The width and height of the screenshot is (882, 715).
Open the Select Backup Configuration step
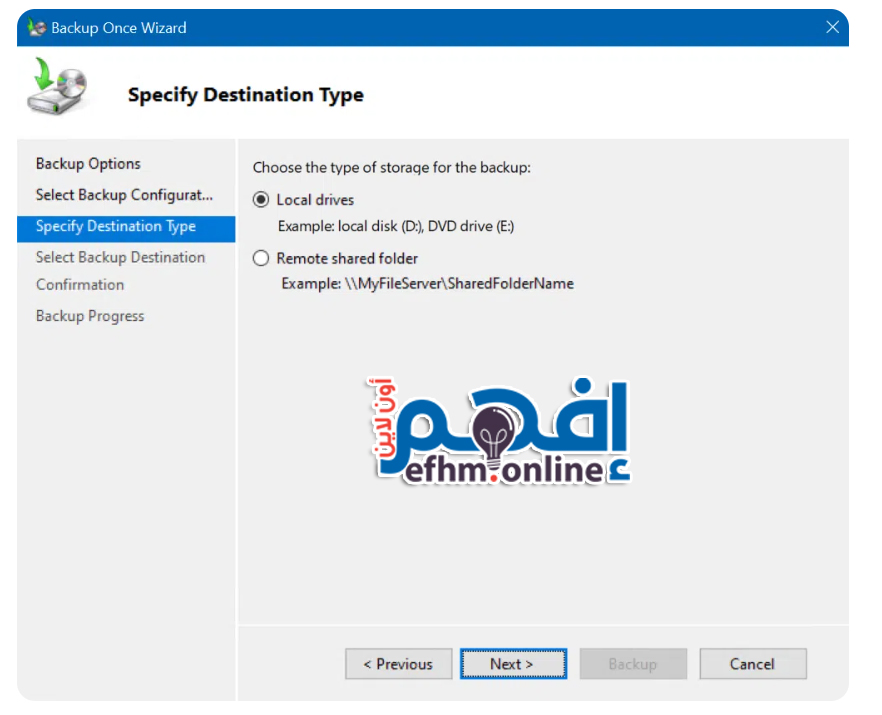click(x=124, y=195)
